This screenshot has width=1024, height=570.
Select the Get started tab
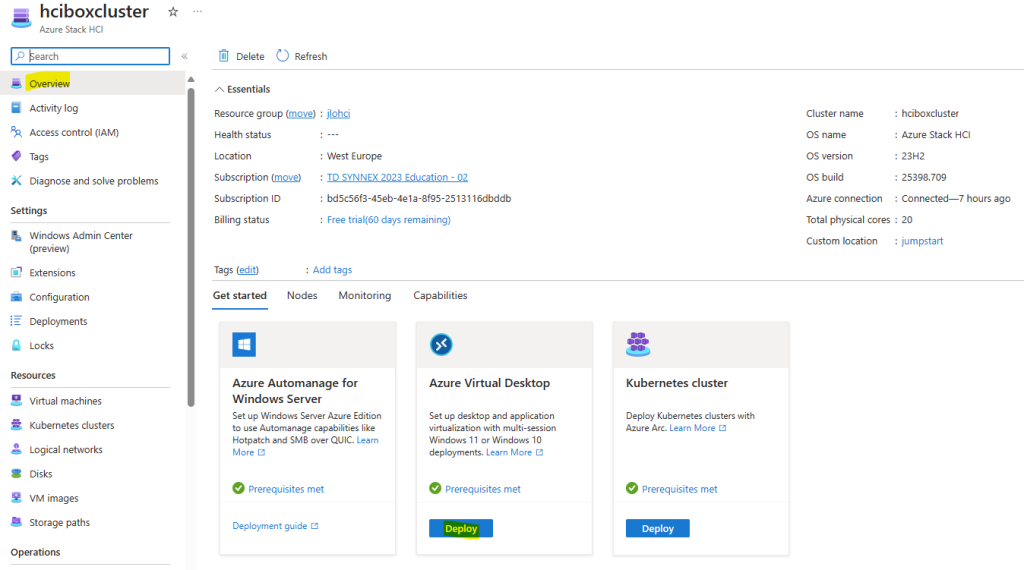240,296
